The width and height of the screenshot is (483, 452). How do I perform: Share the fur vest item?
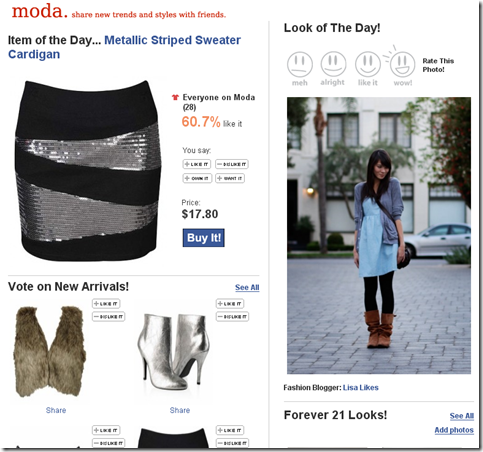coord(56,410)
